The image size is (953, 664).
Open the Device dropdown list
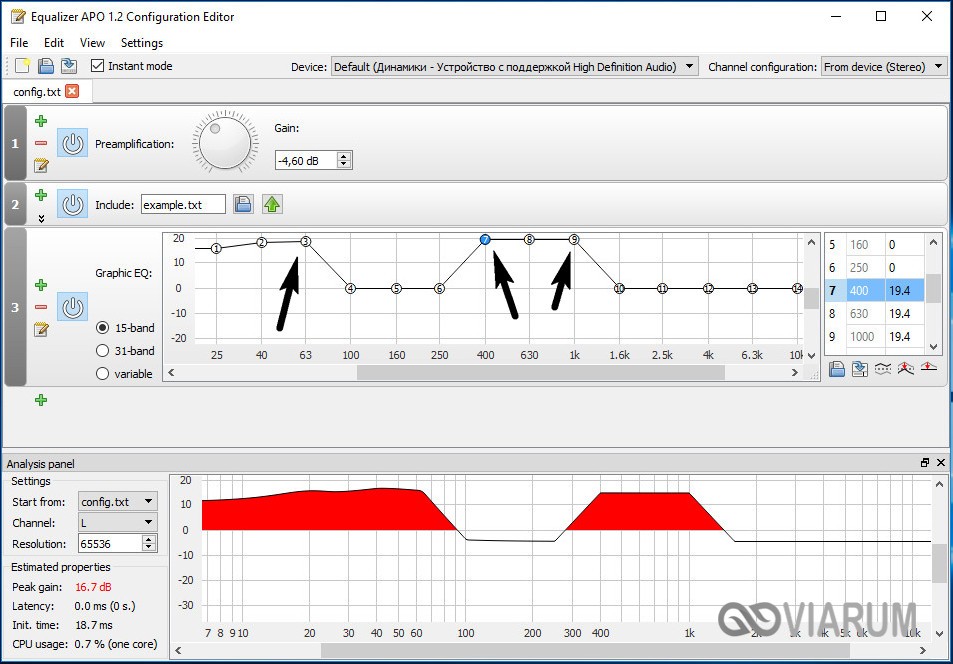(x=515, y=67)
